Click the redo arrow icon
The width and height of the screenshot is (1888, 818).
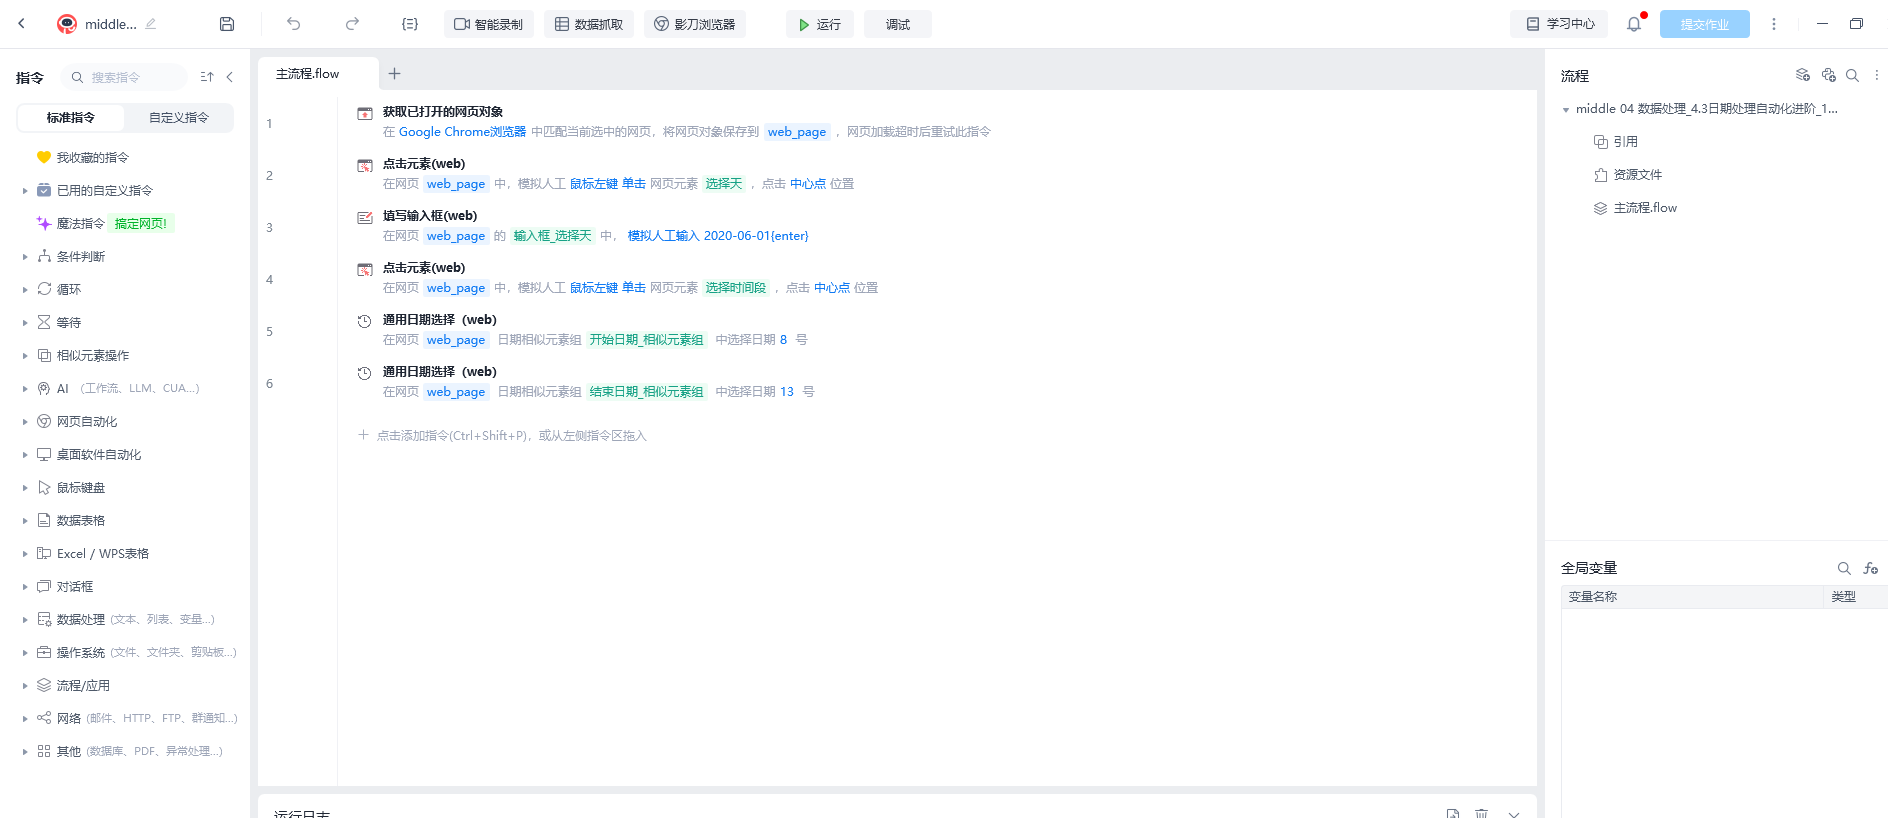click(352, 24)
